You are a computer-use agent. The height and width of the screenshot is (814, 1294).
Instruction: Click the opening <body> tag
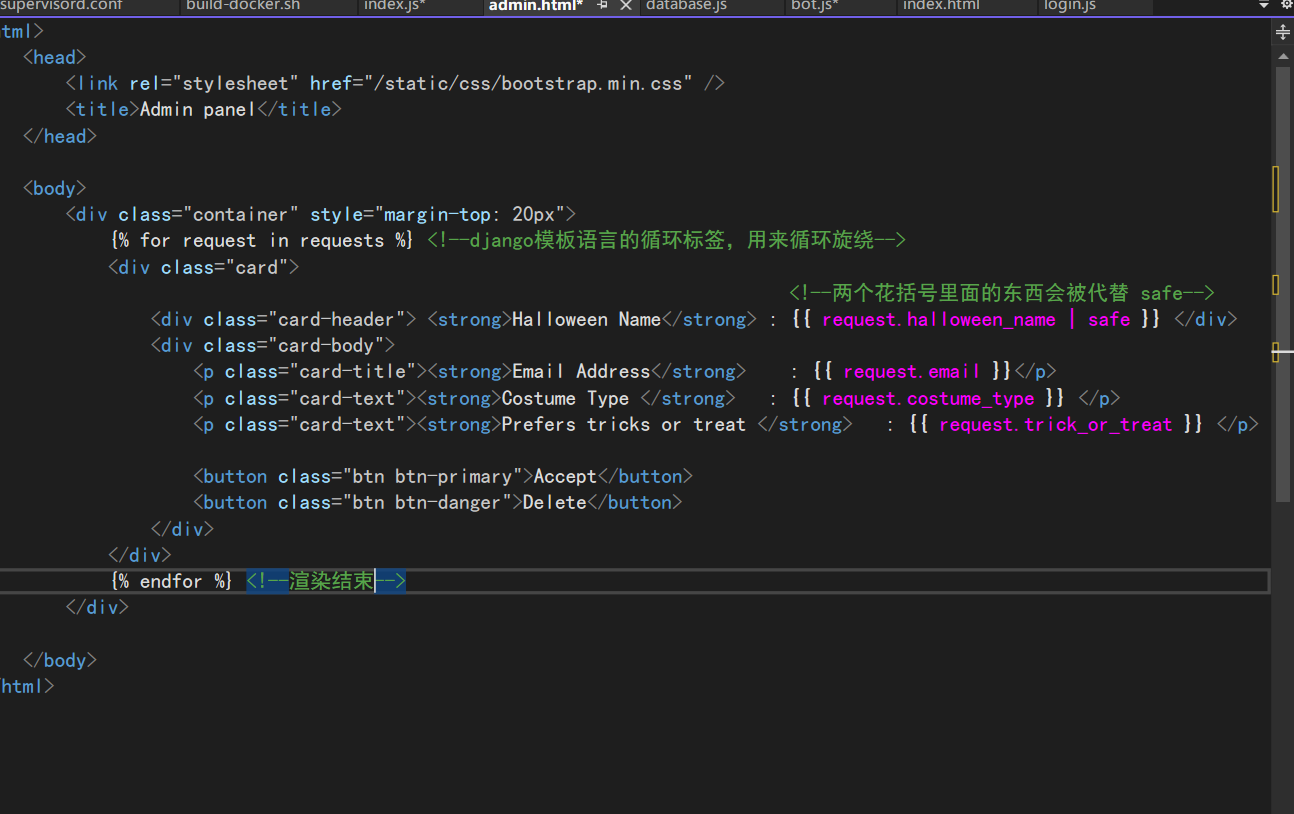[x=55, y=188]
